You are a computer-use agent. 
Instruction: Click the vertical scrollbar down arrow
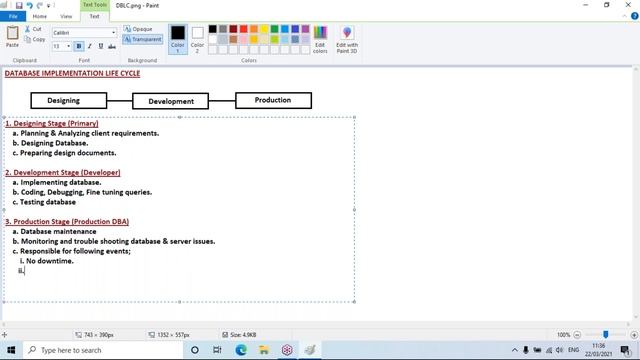636,317
